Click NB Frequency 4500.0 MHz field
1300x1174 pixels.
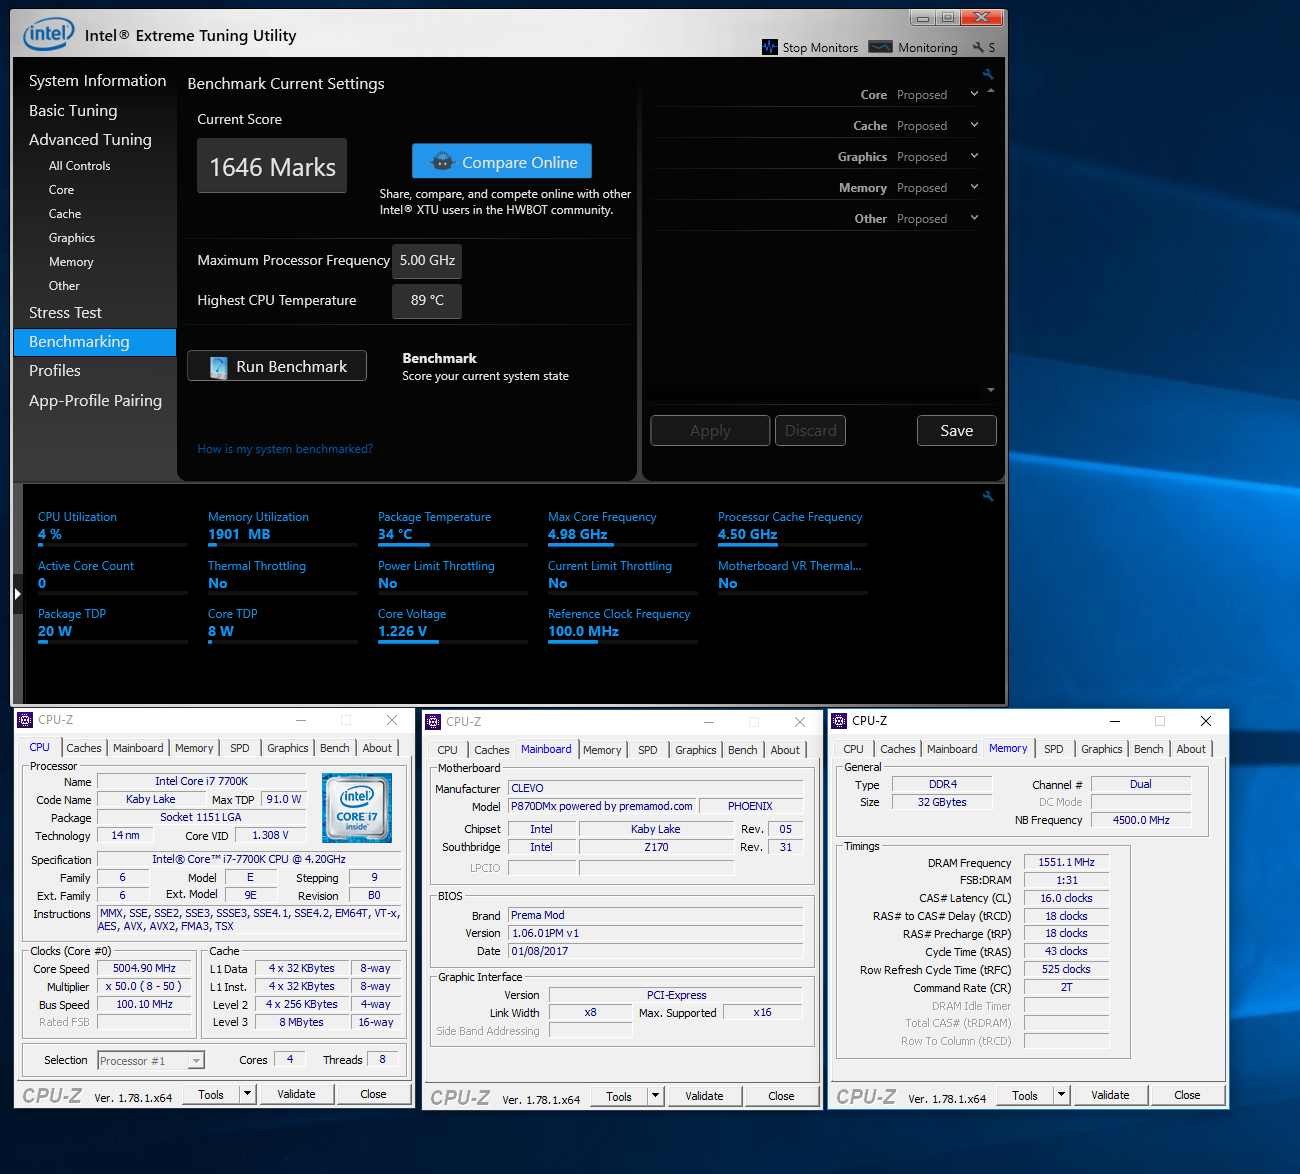click(1141, 820)
